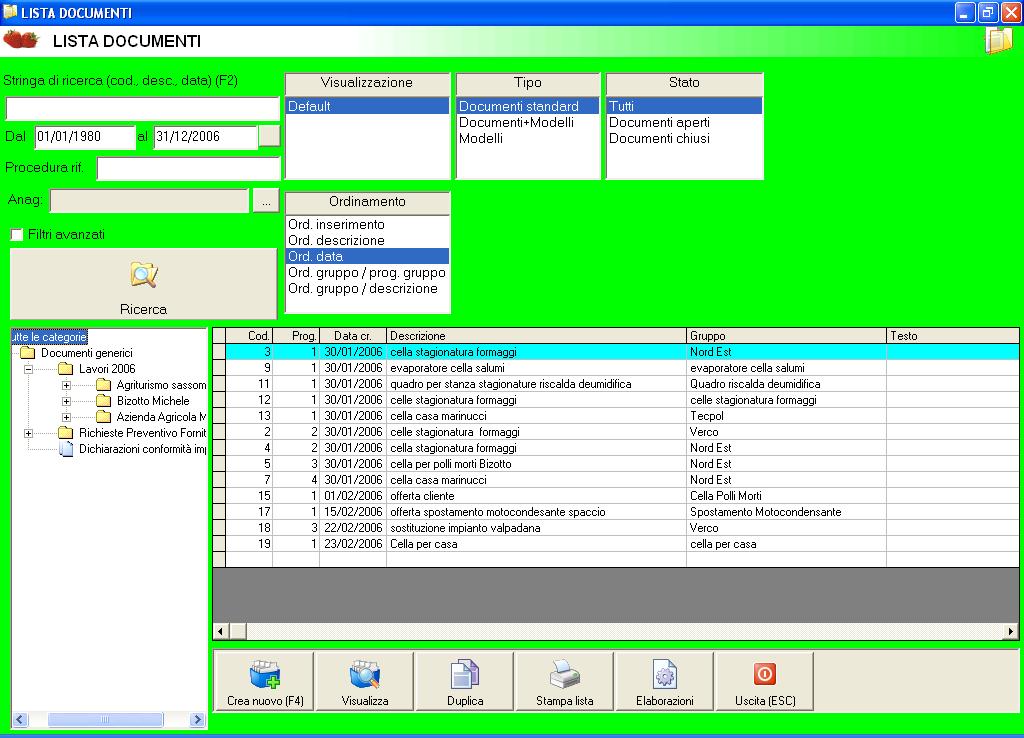Choose Ord. inserimento sorting

tap(368, 224)
